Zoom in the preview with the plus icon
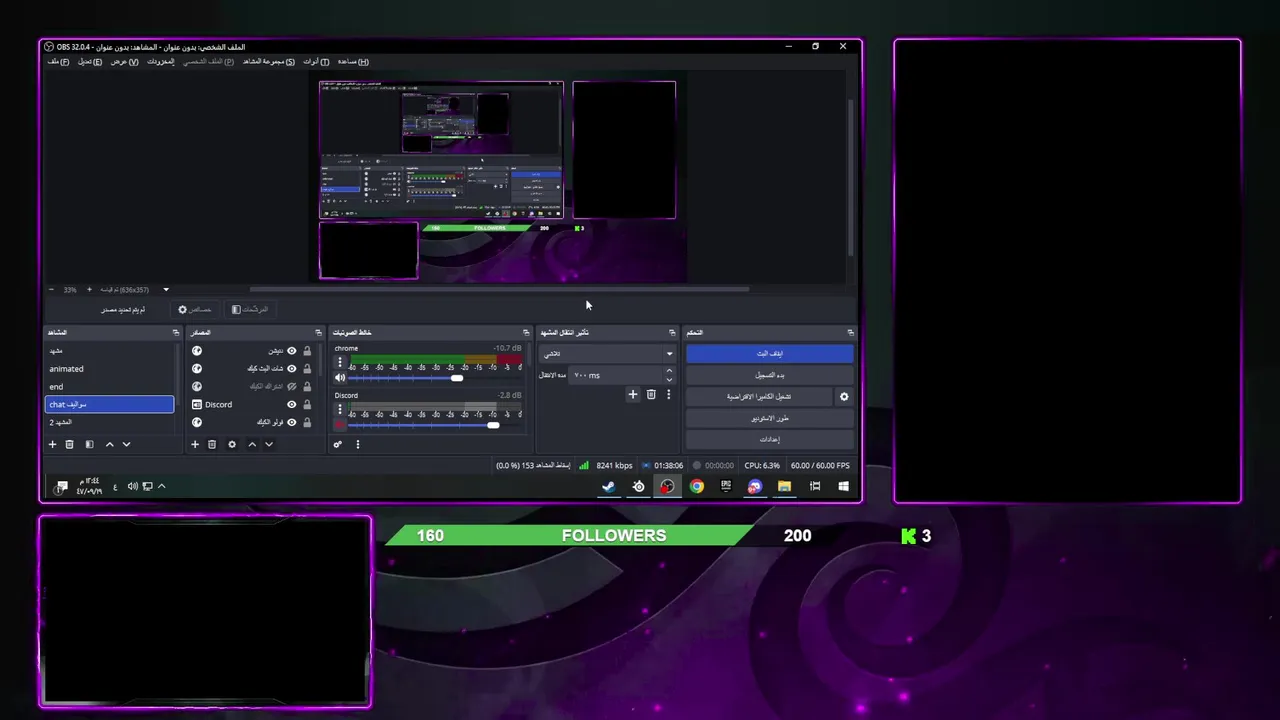 click(x=89, y=290)
